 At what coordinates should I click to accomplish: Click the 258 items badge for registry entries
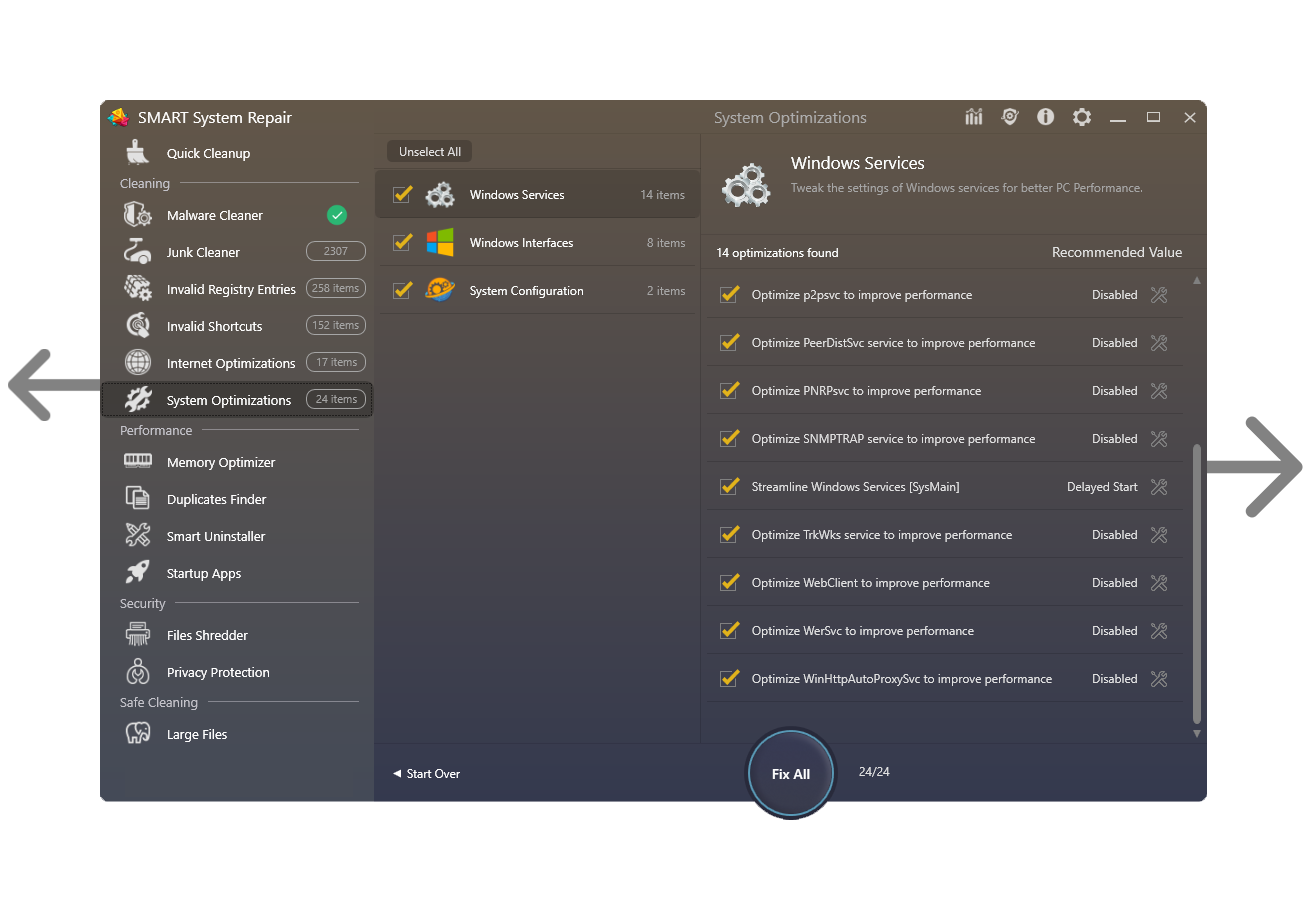(335, 288)
